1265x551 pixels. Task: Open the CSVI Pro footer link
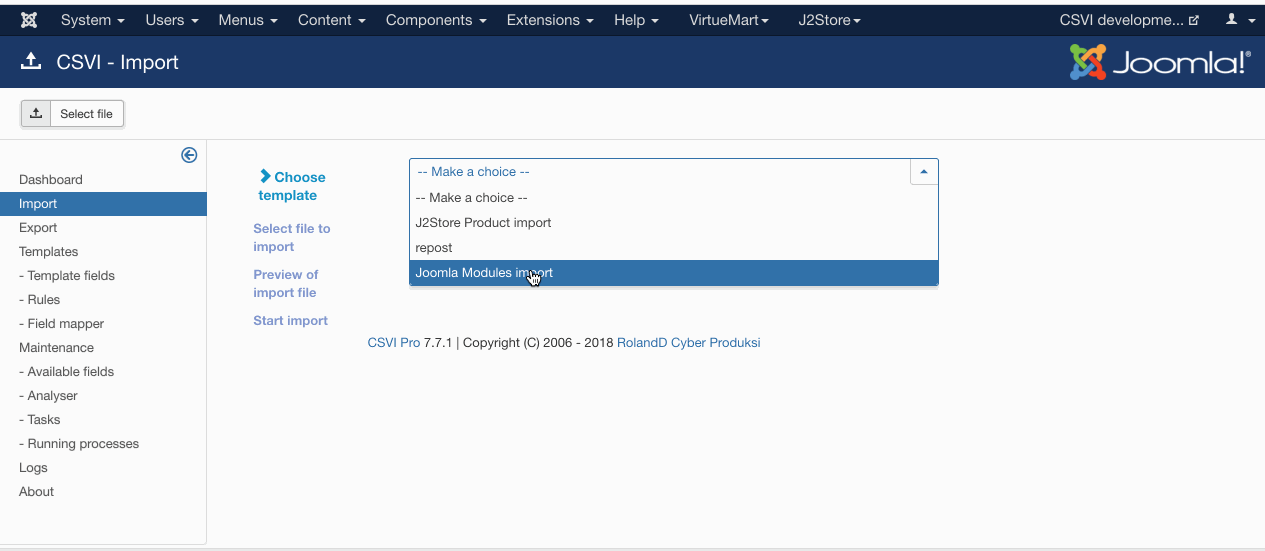point(394,343)
